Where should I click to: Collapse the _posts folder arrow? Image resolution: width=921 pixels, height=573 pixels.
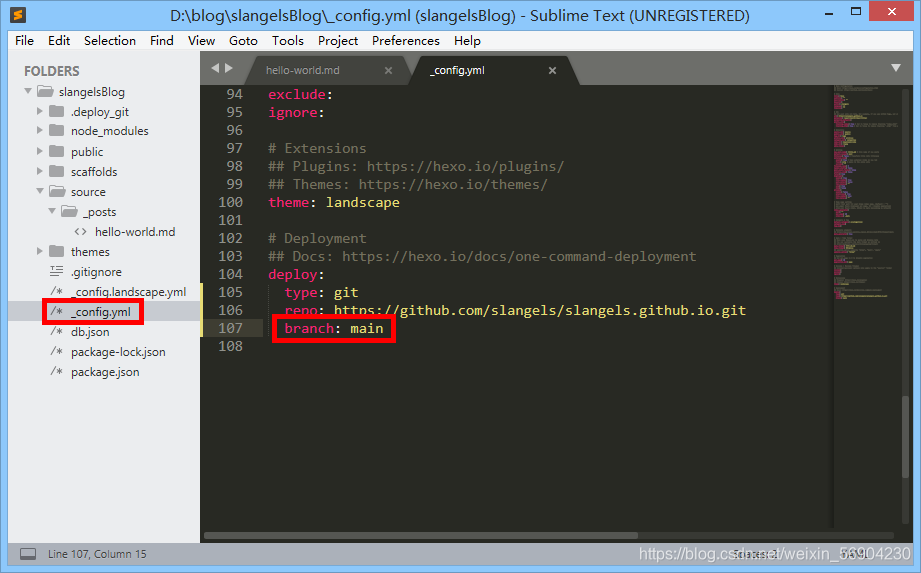click(x=52, y=211)
